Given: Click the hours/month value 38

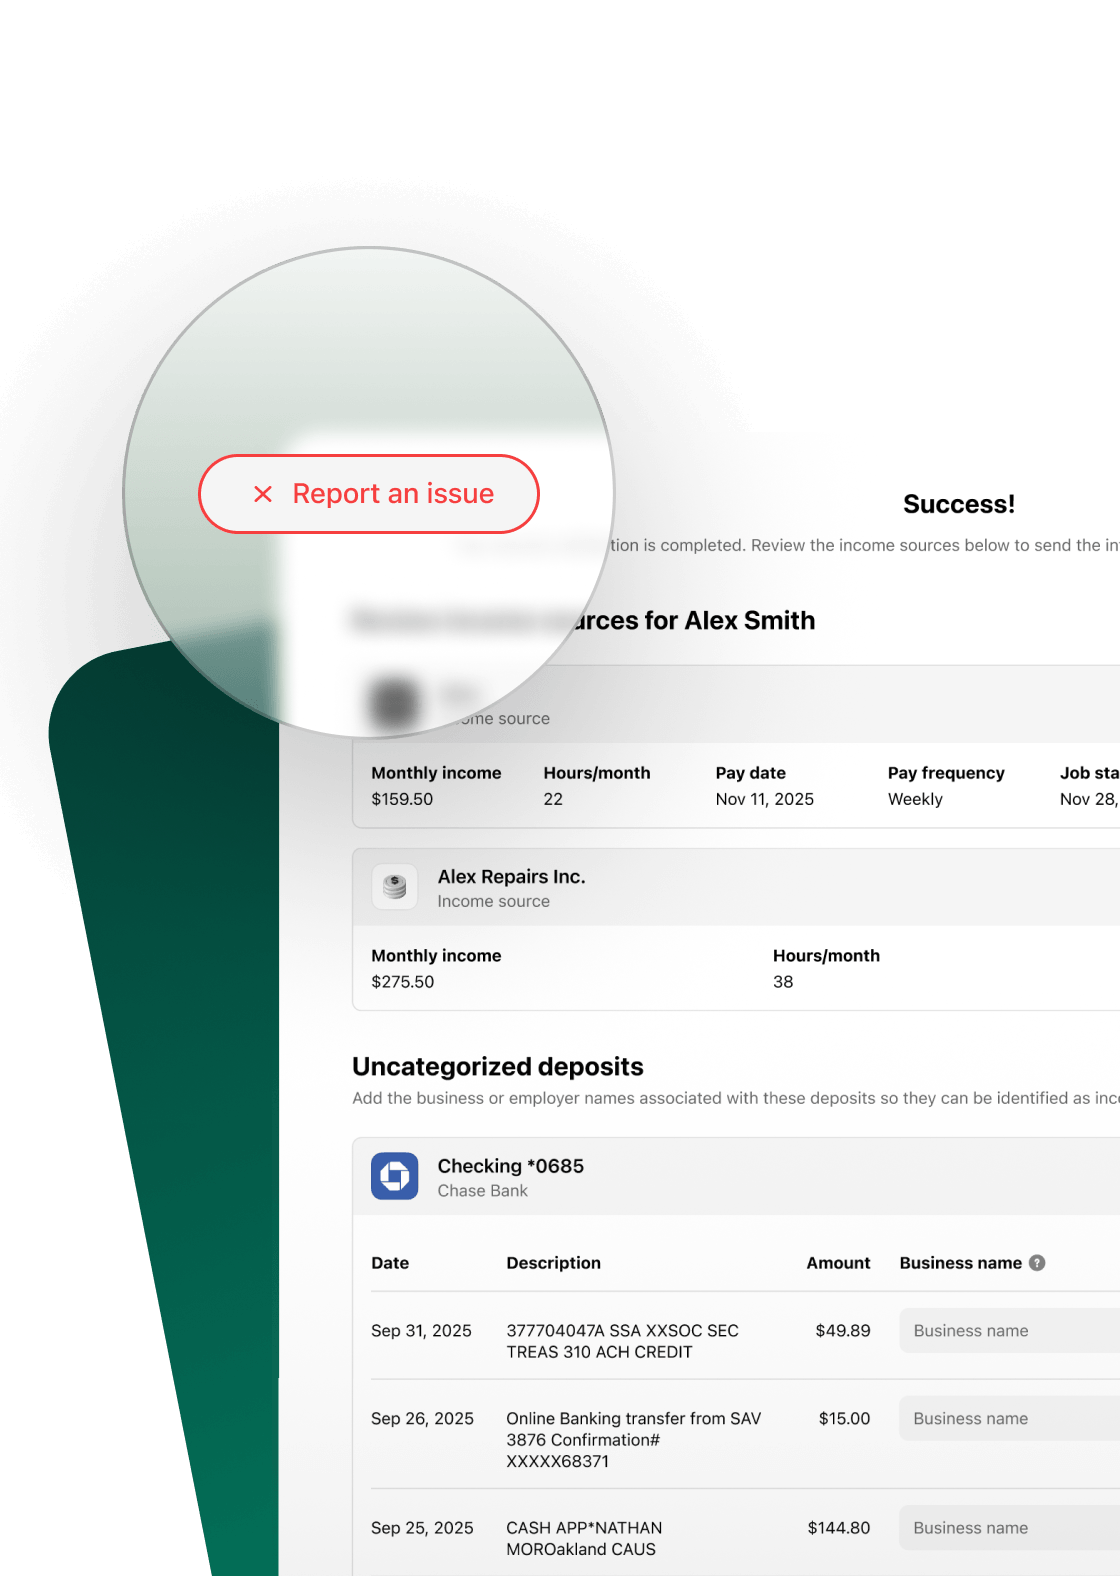Looking at the screenshot, I should (x=783, y=982).
